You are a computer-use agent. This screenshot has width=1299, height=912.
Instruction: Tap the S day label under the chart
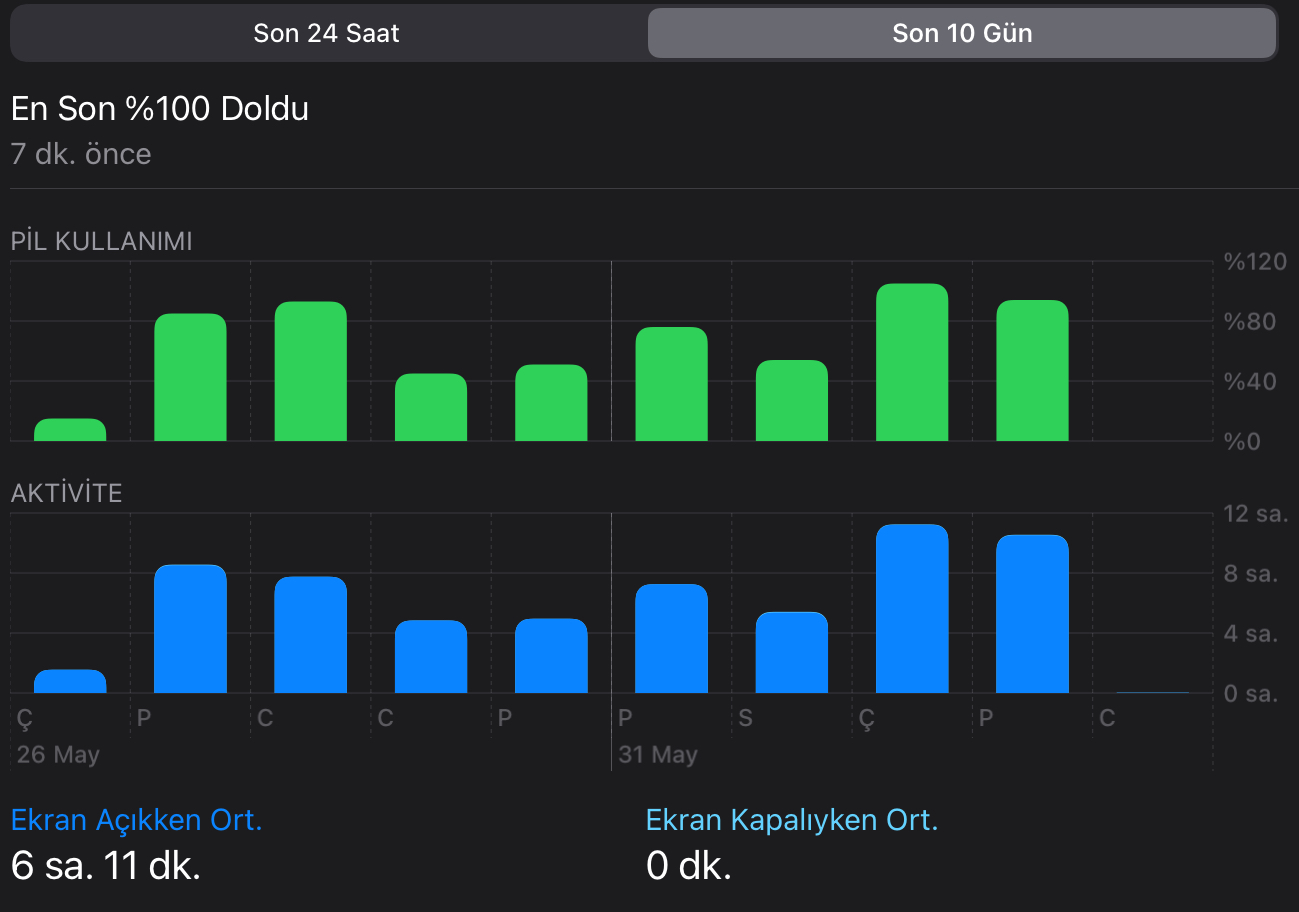click(746, 718)
